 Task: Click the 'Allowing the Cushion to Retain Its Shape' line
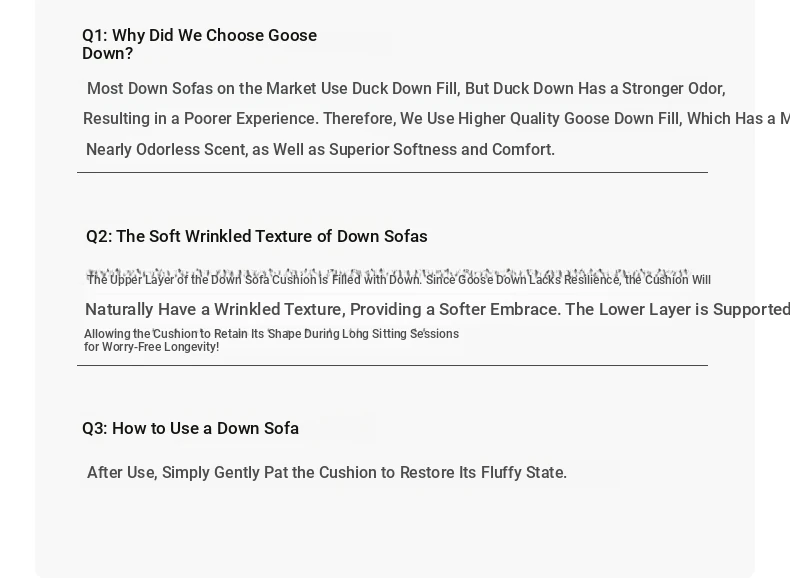click(x=272, y=334)
